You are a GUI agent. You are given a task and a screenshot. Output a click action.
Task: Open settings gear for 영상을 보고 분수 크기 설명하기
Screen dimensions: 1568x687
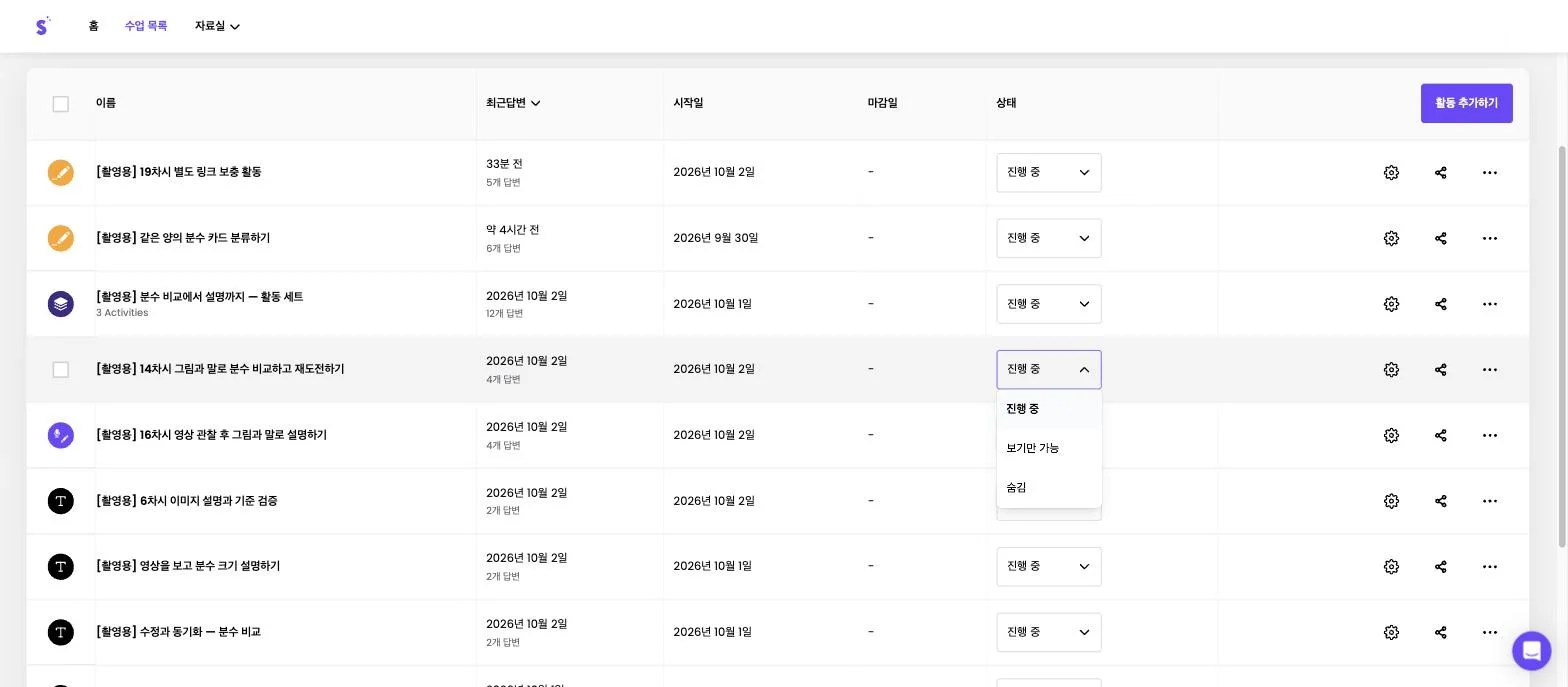pos(1391,567)
